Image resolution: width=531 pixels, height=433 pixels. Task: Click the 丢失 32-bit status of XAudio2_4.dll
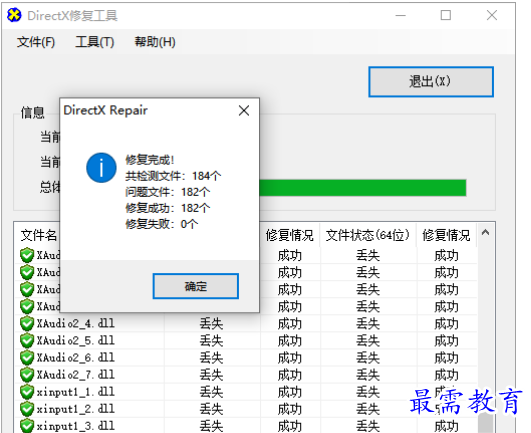(x=211, y=324)
